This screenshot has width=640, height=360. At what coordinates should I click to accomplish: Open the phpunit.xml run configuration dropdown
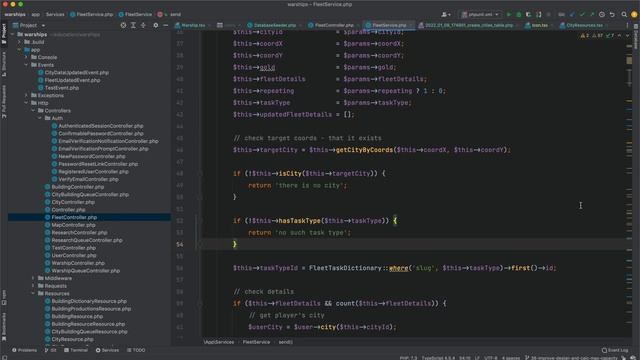pyautogui.click(x=480, y=14)
